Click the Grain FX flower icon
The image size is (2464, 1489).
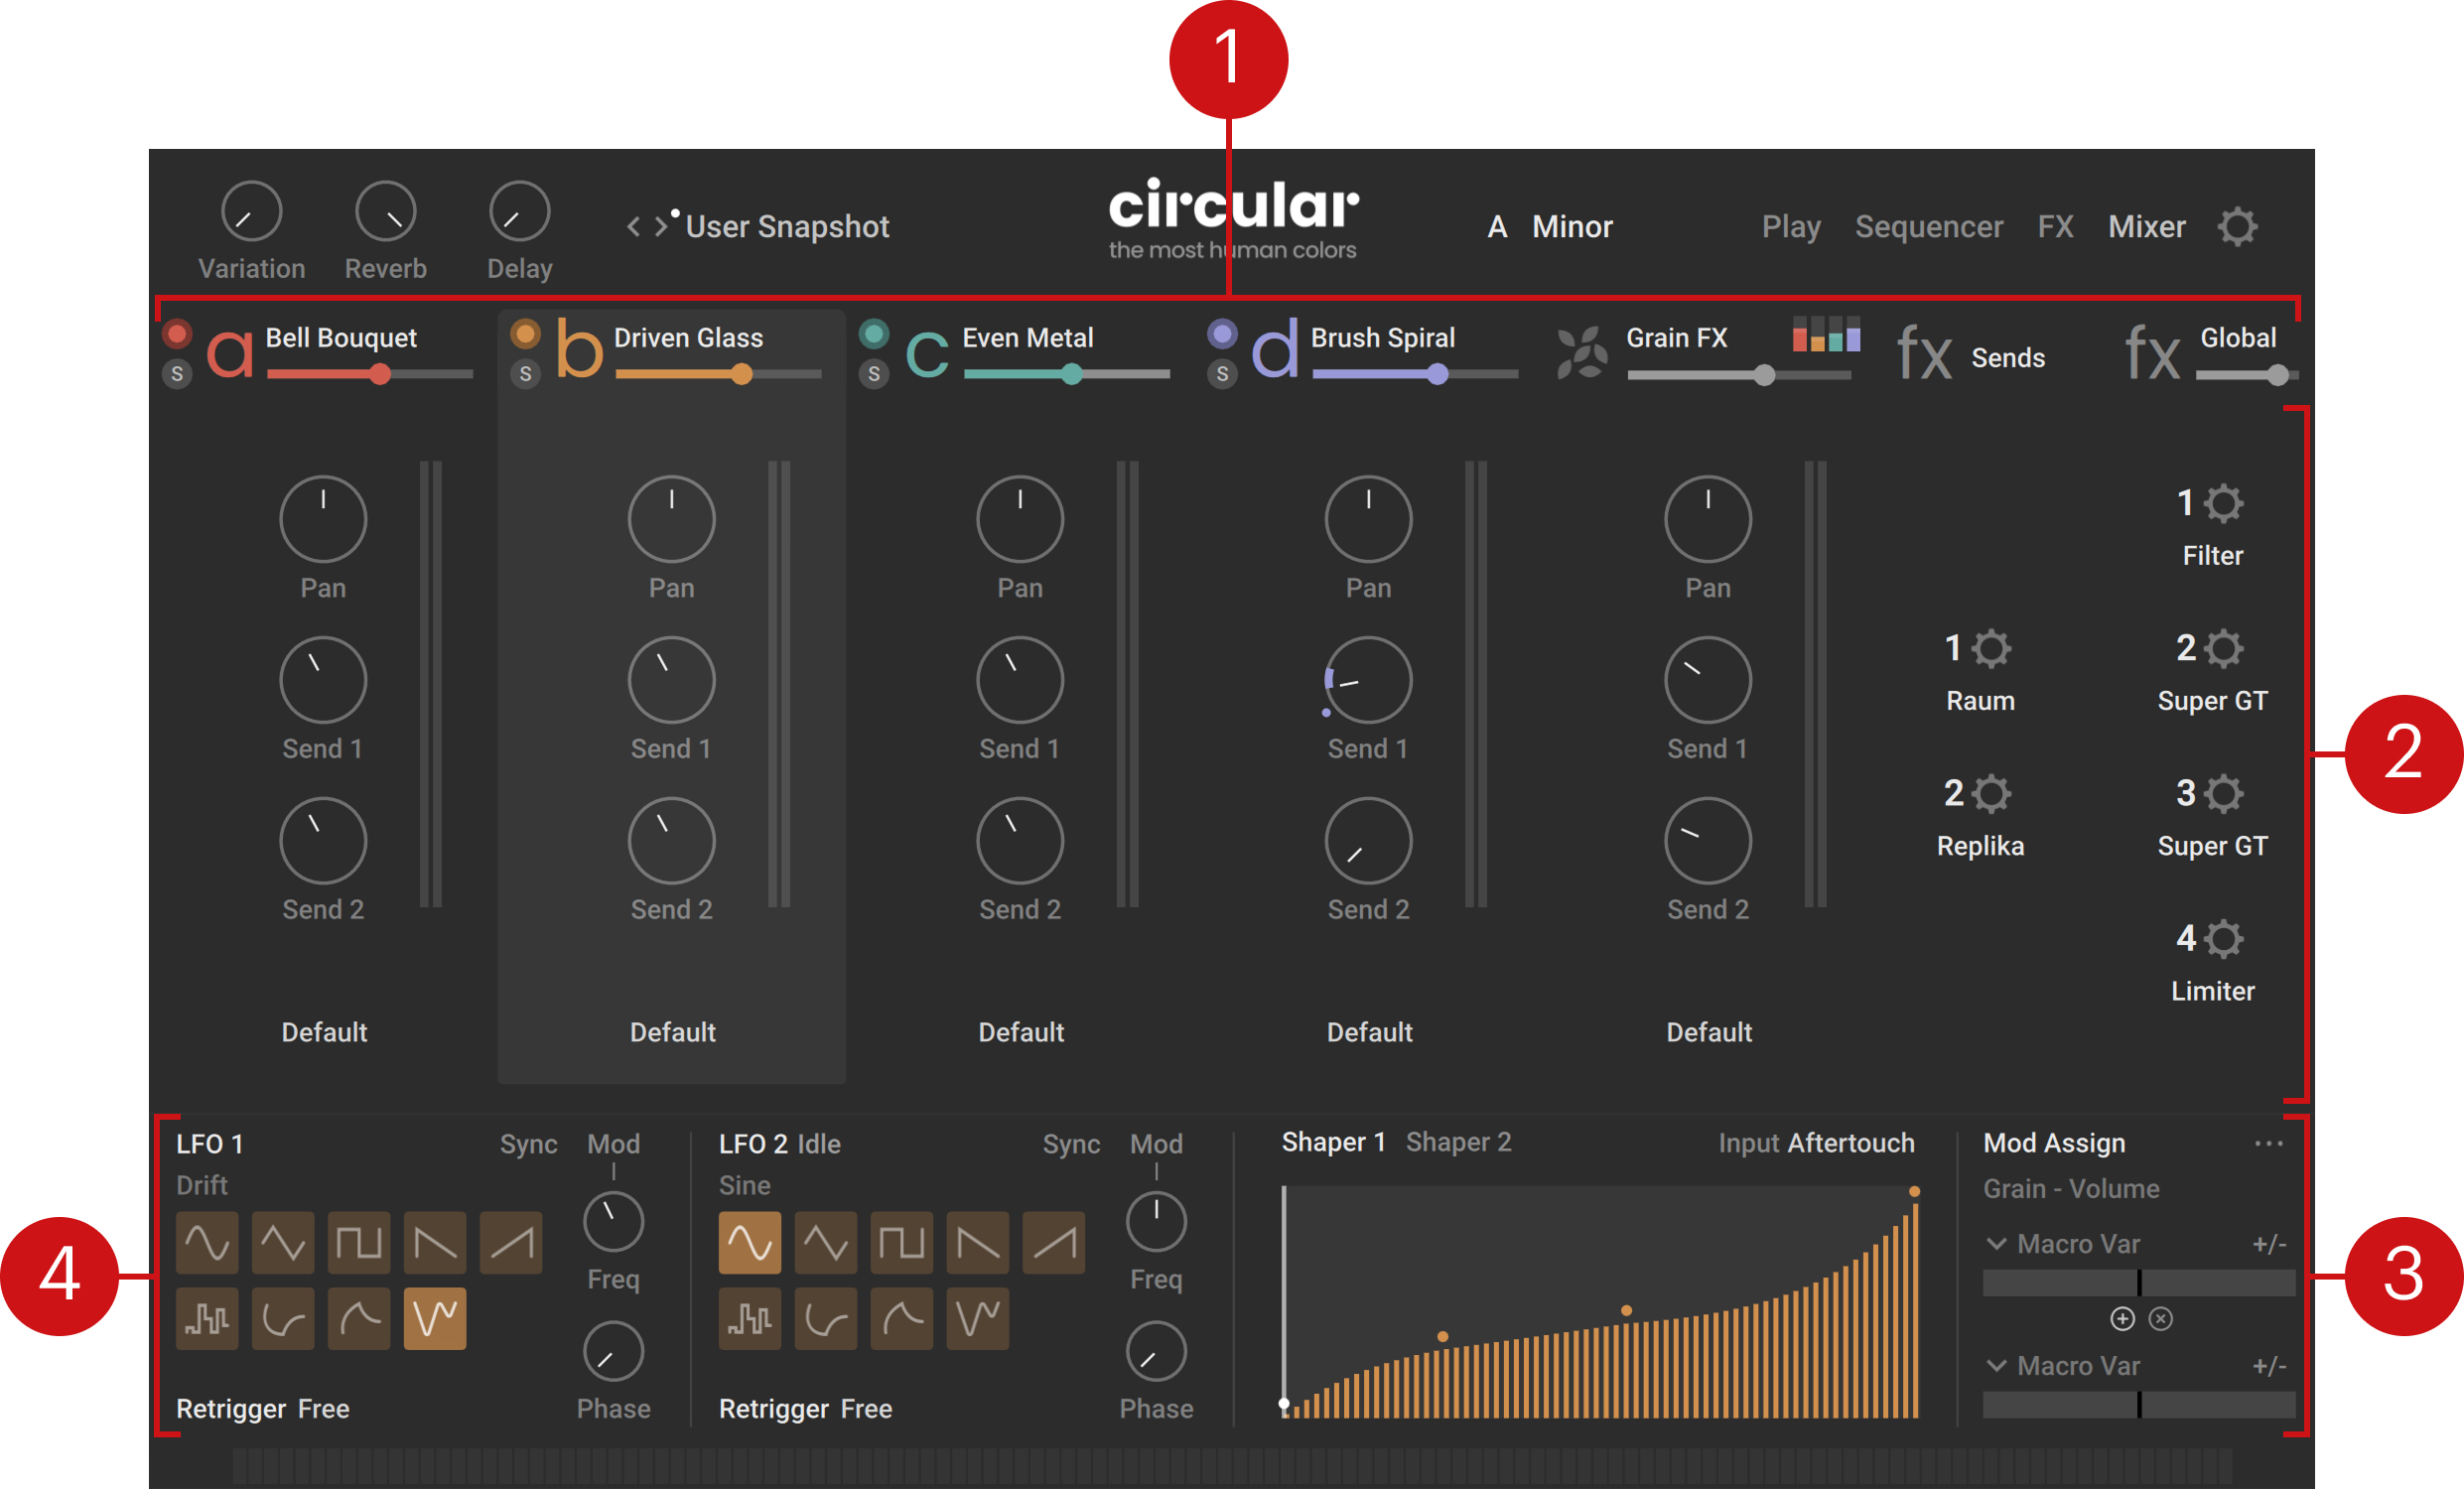pyautogui.click(x=1581, y=353)
